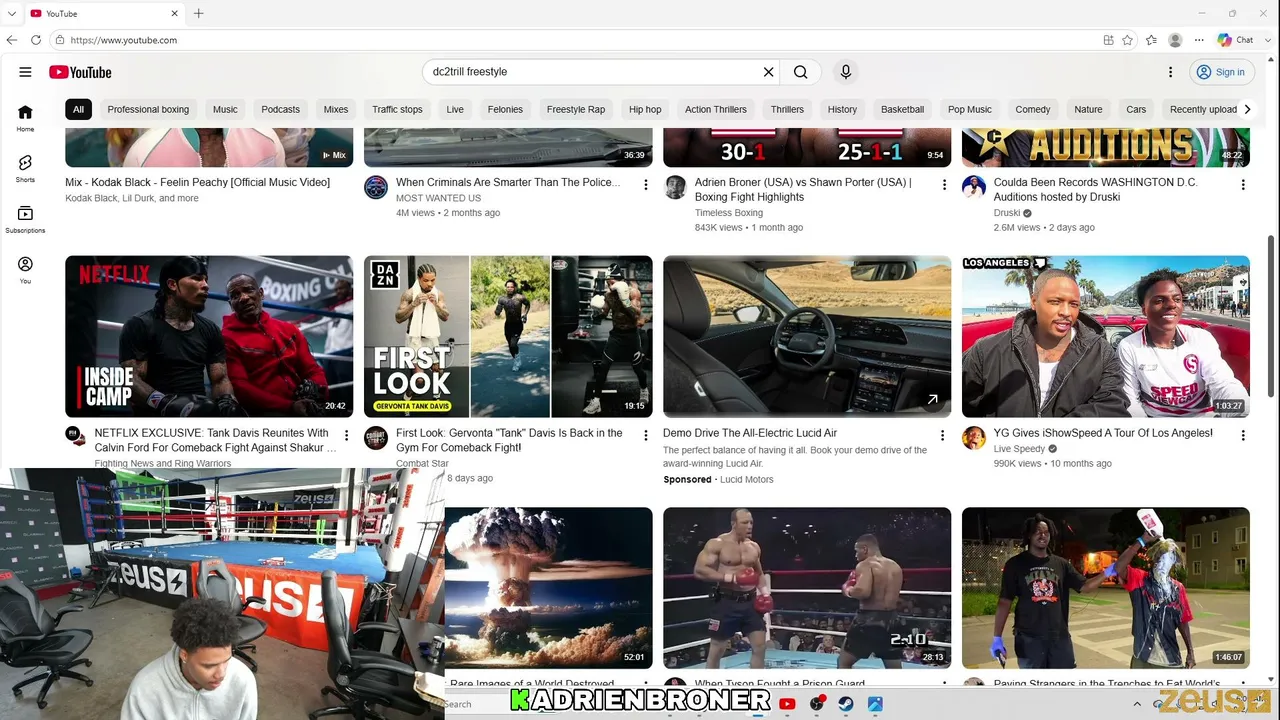Play the First Look DAZN thumbnail

(508, 336)
